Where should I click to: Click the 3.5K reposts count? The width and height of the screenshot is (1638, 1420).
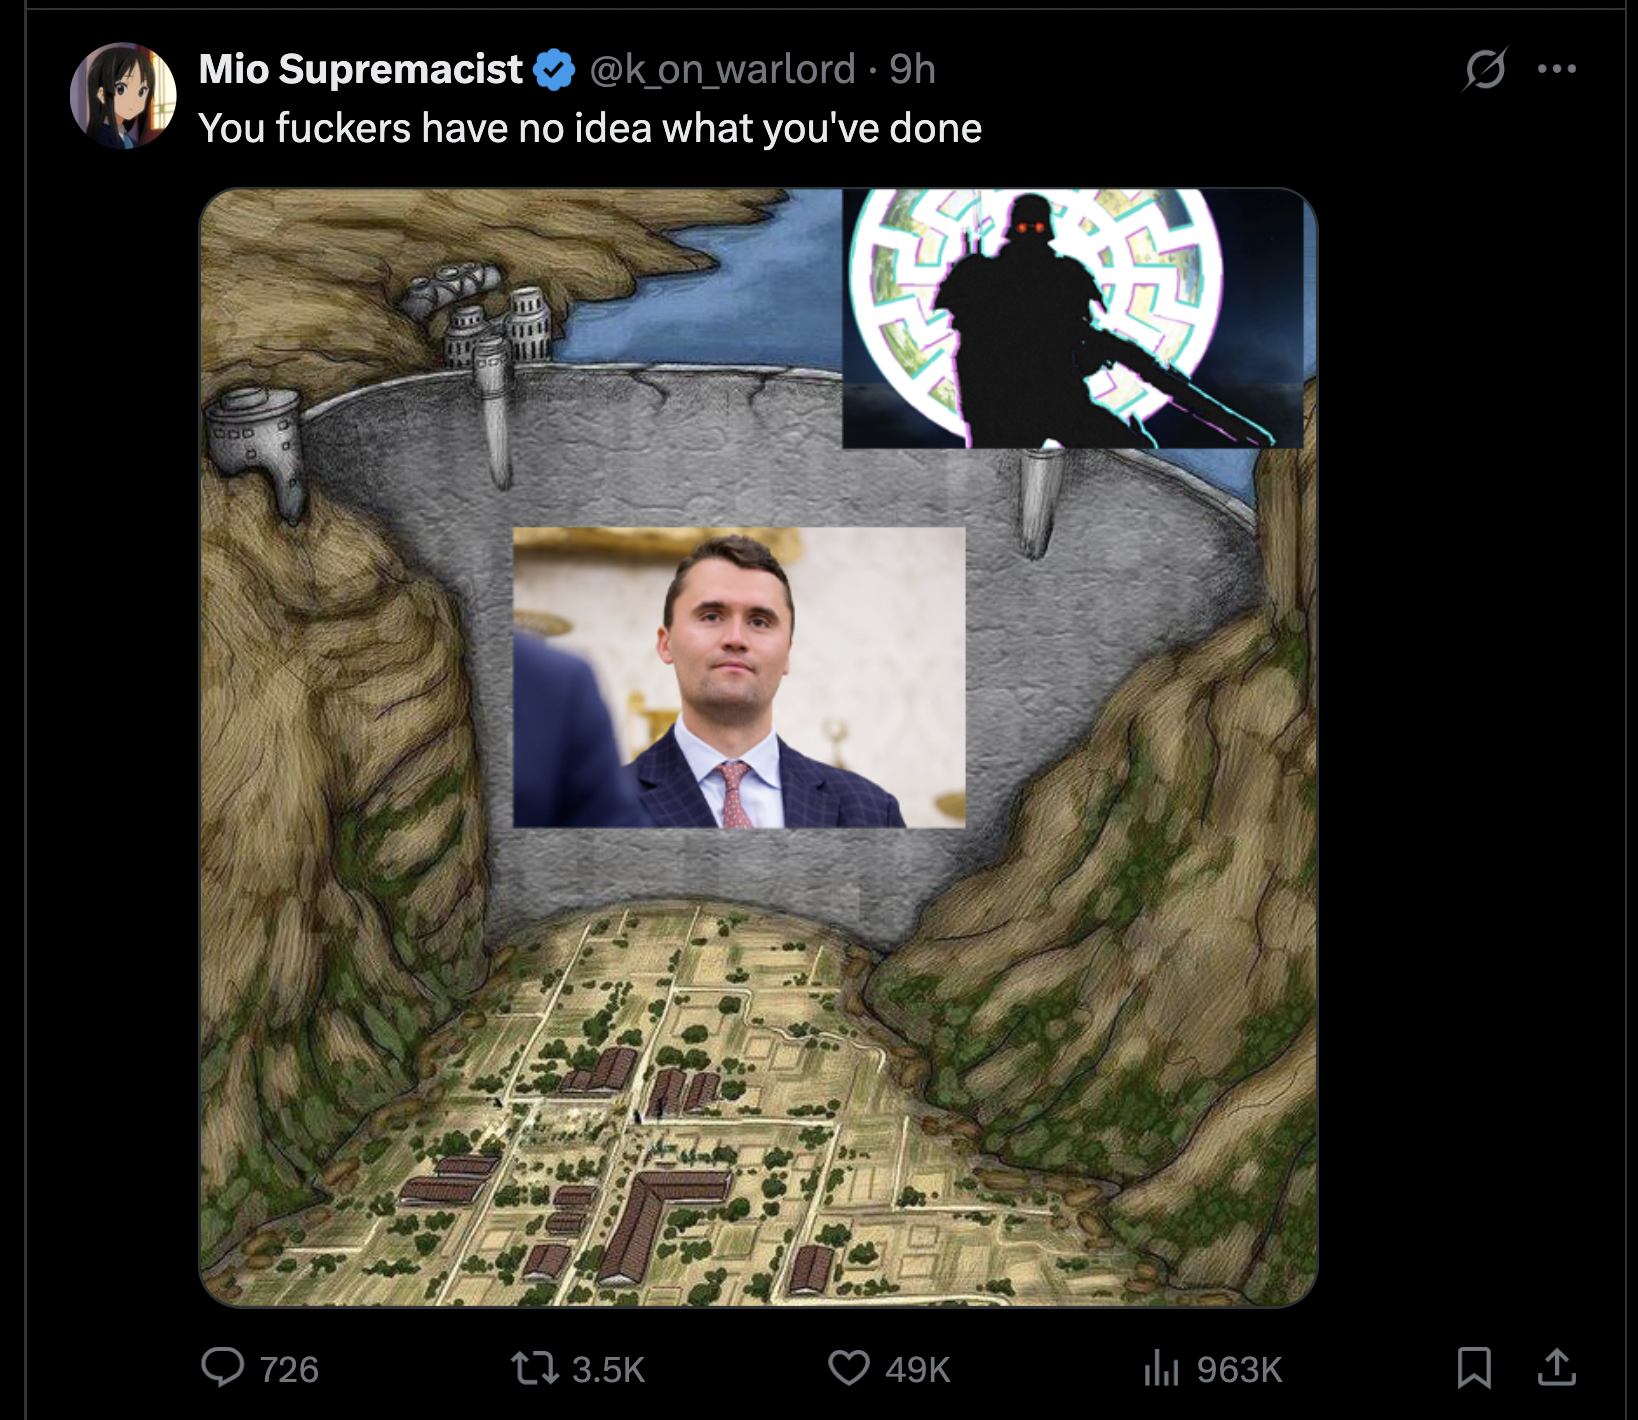[x=608, y=1369]
